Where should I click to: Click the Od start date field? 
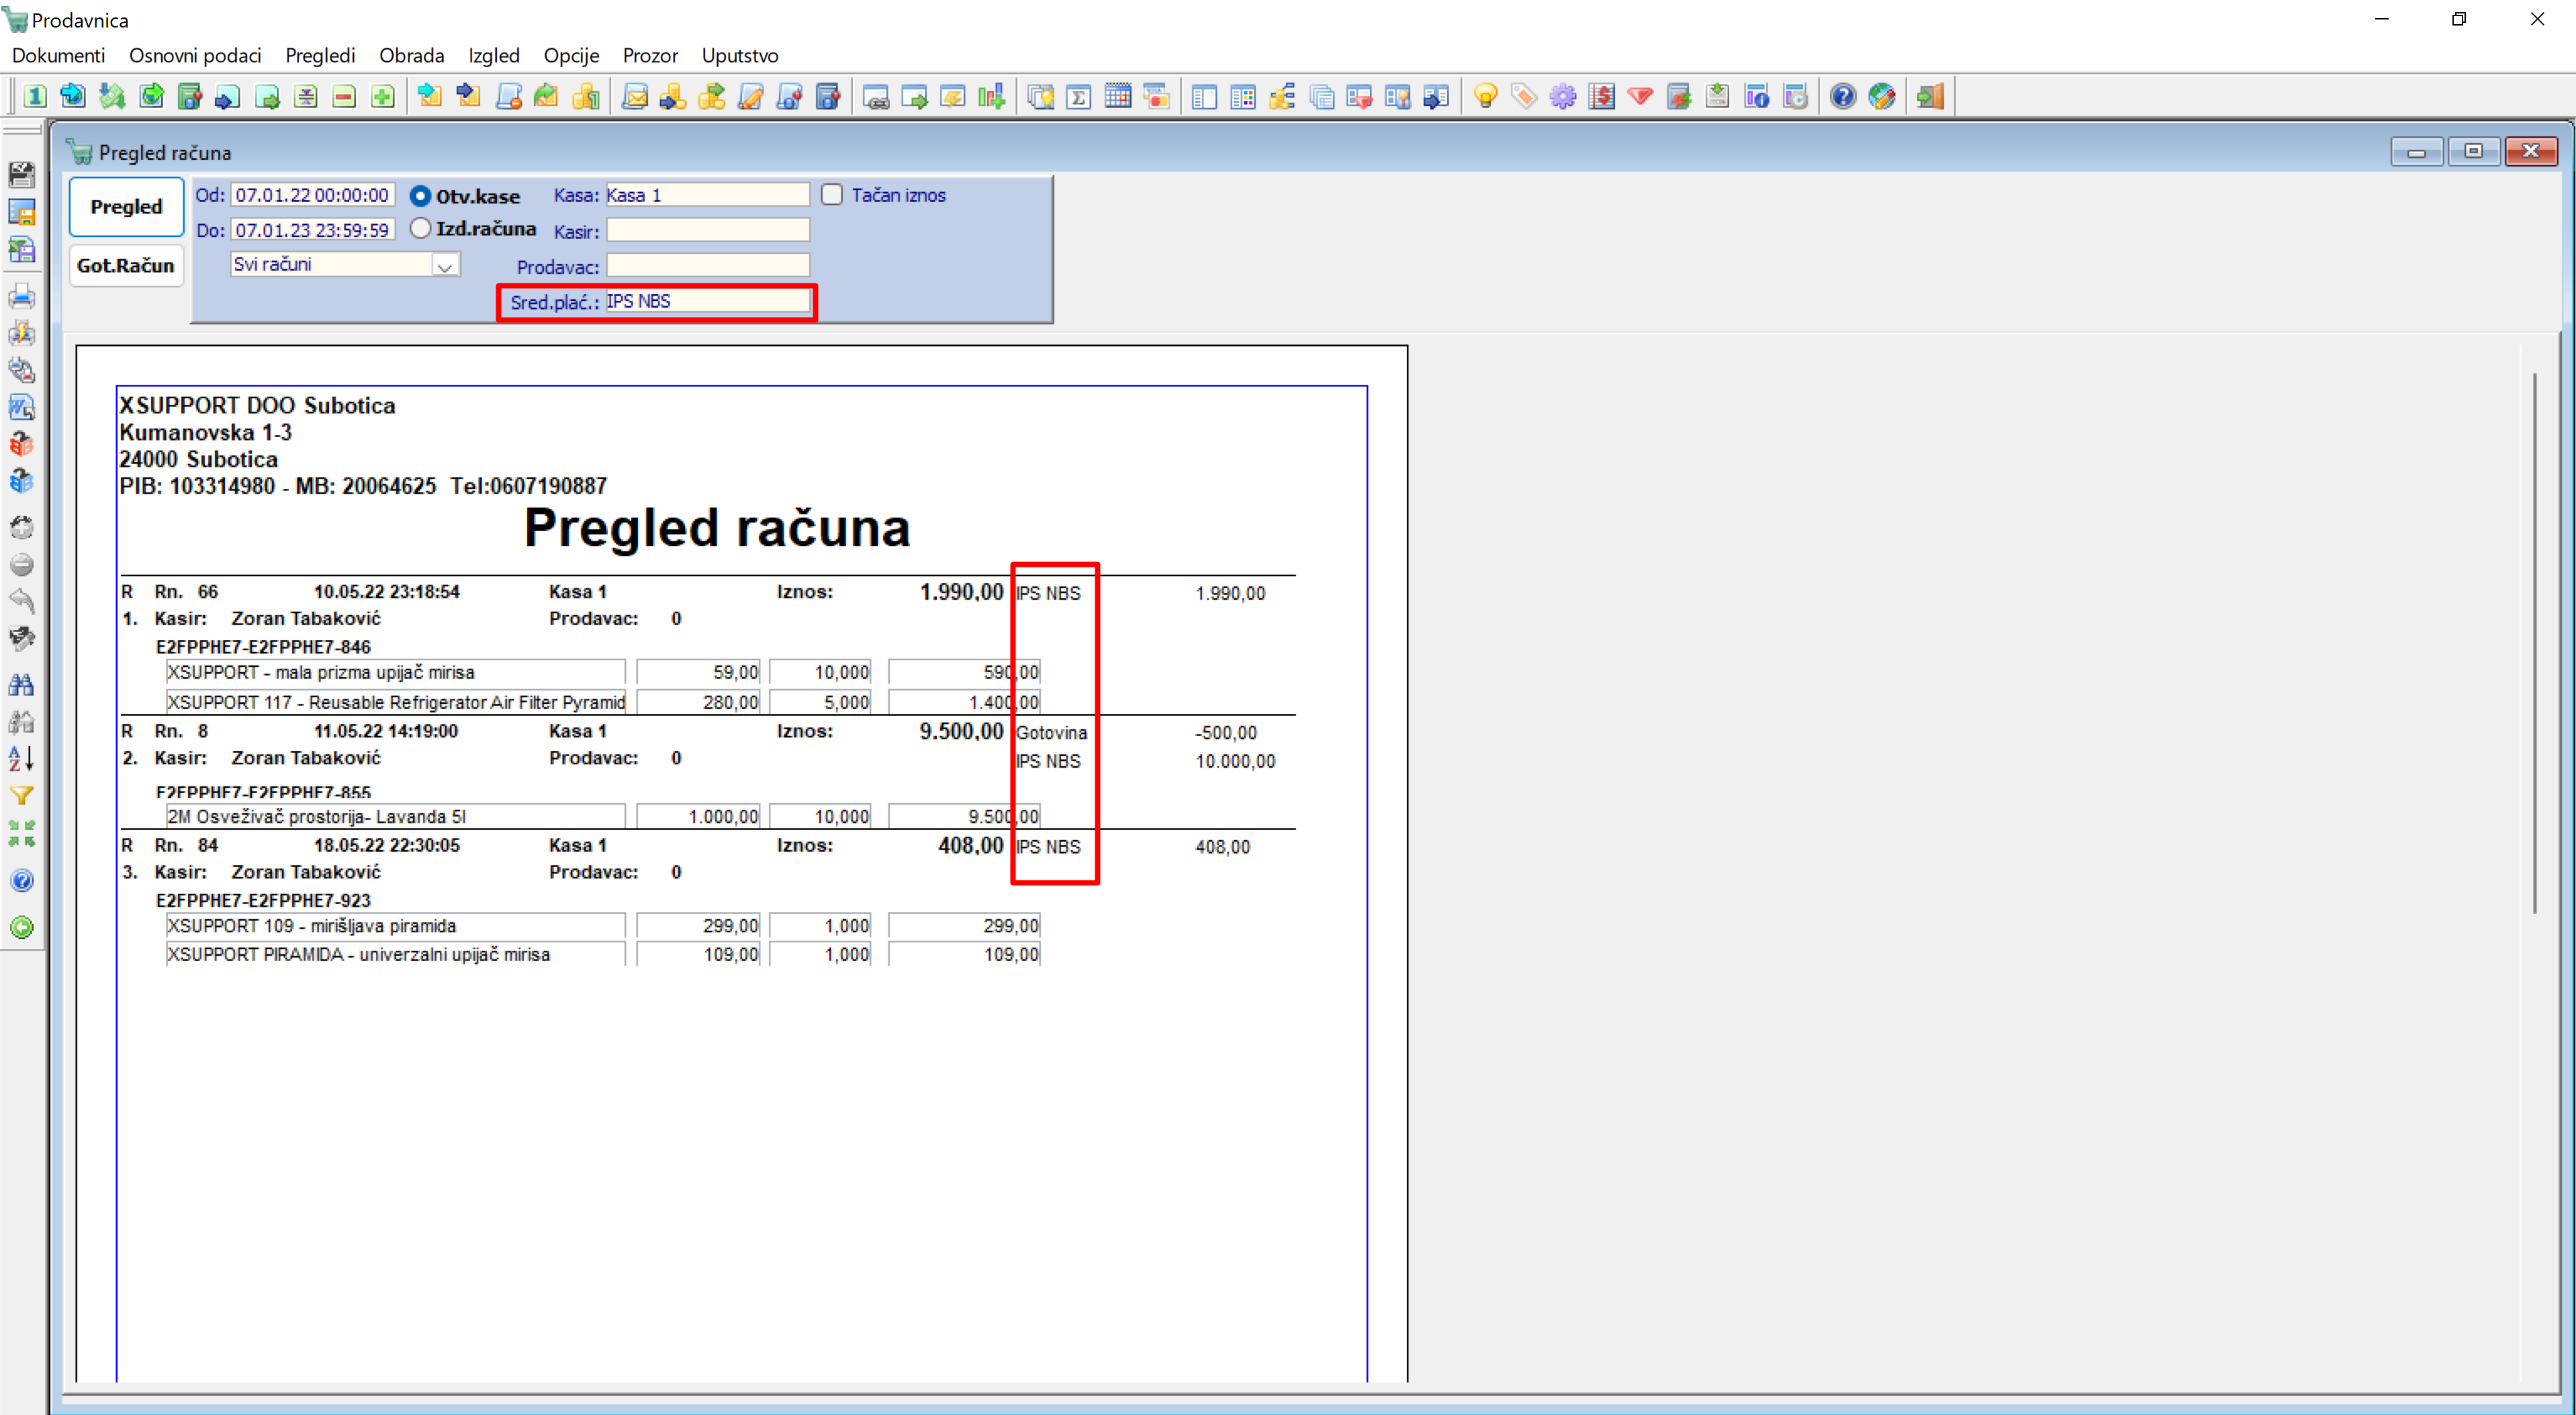[x=313, y=195]
